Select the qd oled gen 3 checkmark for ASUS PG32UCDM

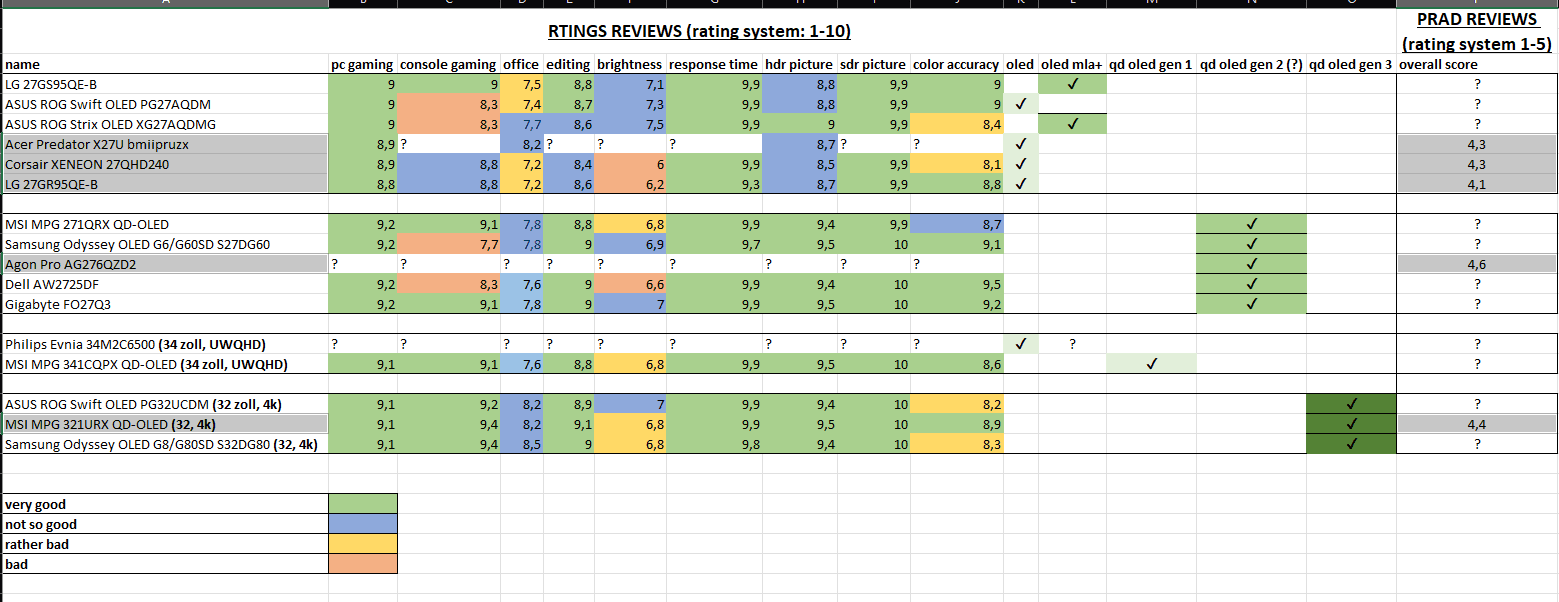pyautogui.click(x=1351, y=404)
